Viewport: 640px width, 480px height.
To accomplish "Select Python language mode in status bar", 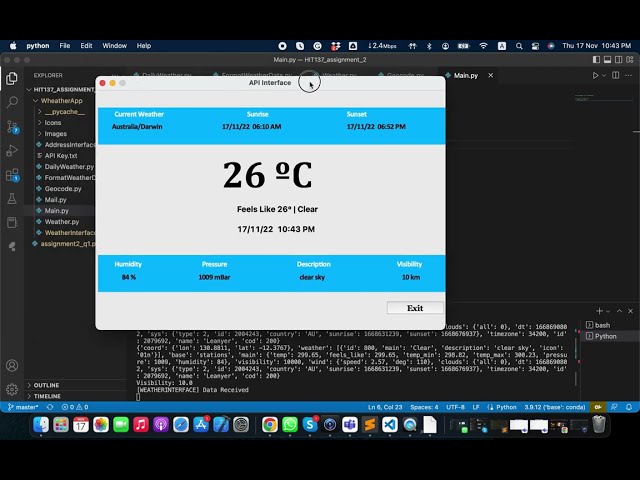I will (506, 407).
